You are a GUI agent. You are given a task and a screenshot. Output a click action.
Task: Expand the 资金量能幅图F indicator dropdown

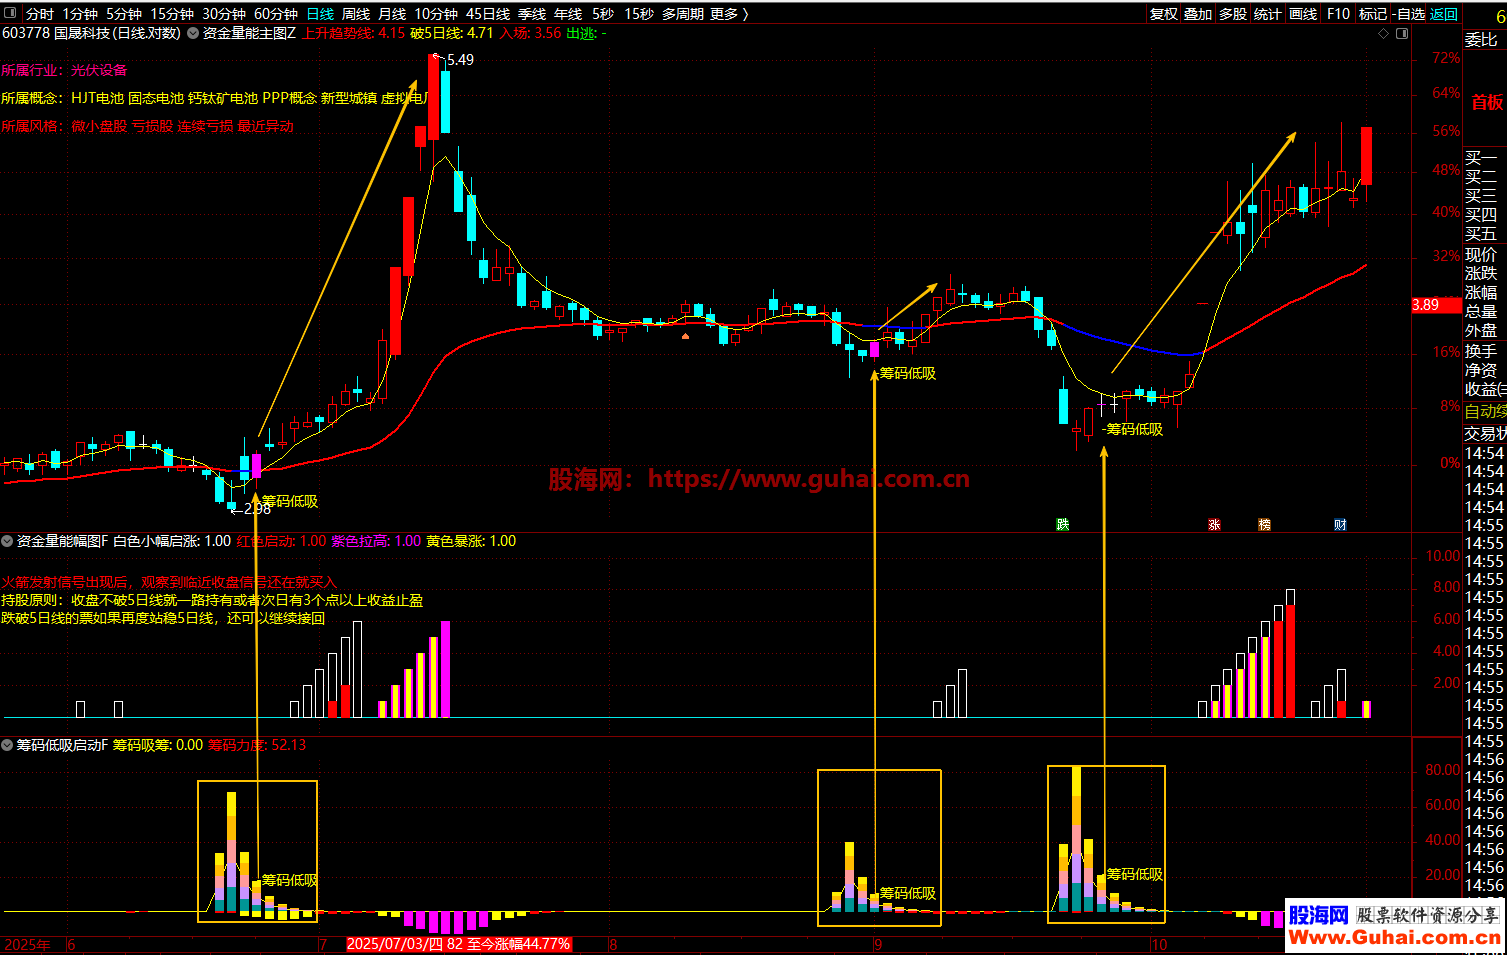[7, 541]
